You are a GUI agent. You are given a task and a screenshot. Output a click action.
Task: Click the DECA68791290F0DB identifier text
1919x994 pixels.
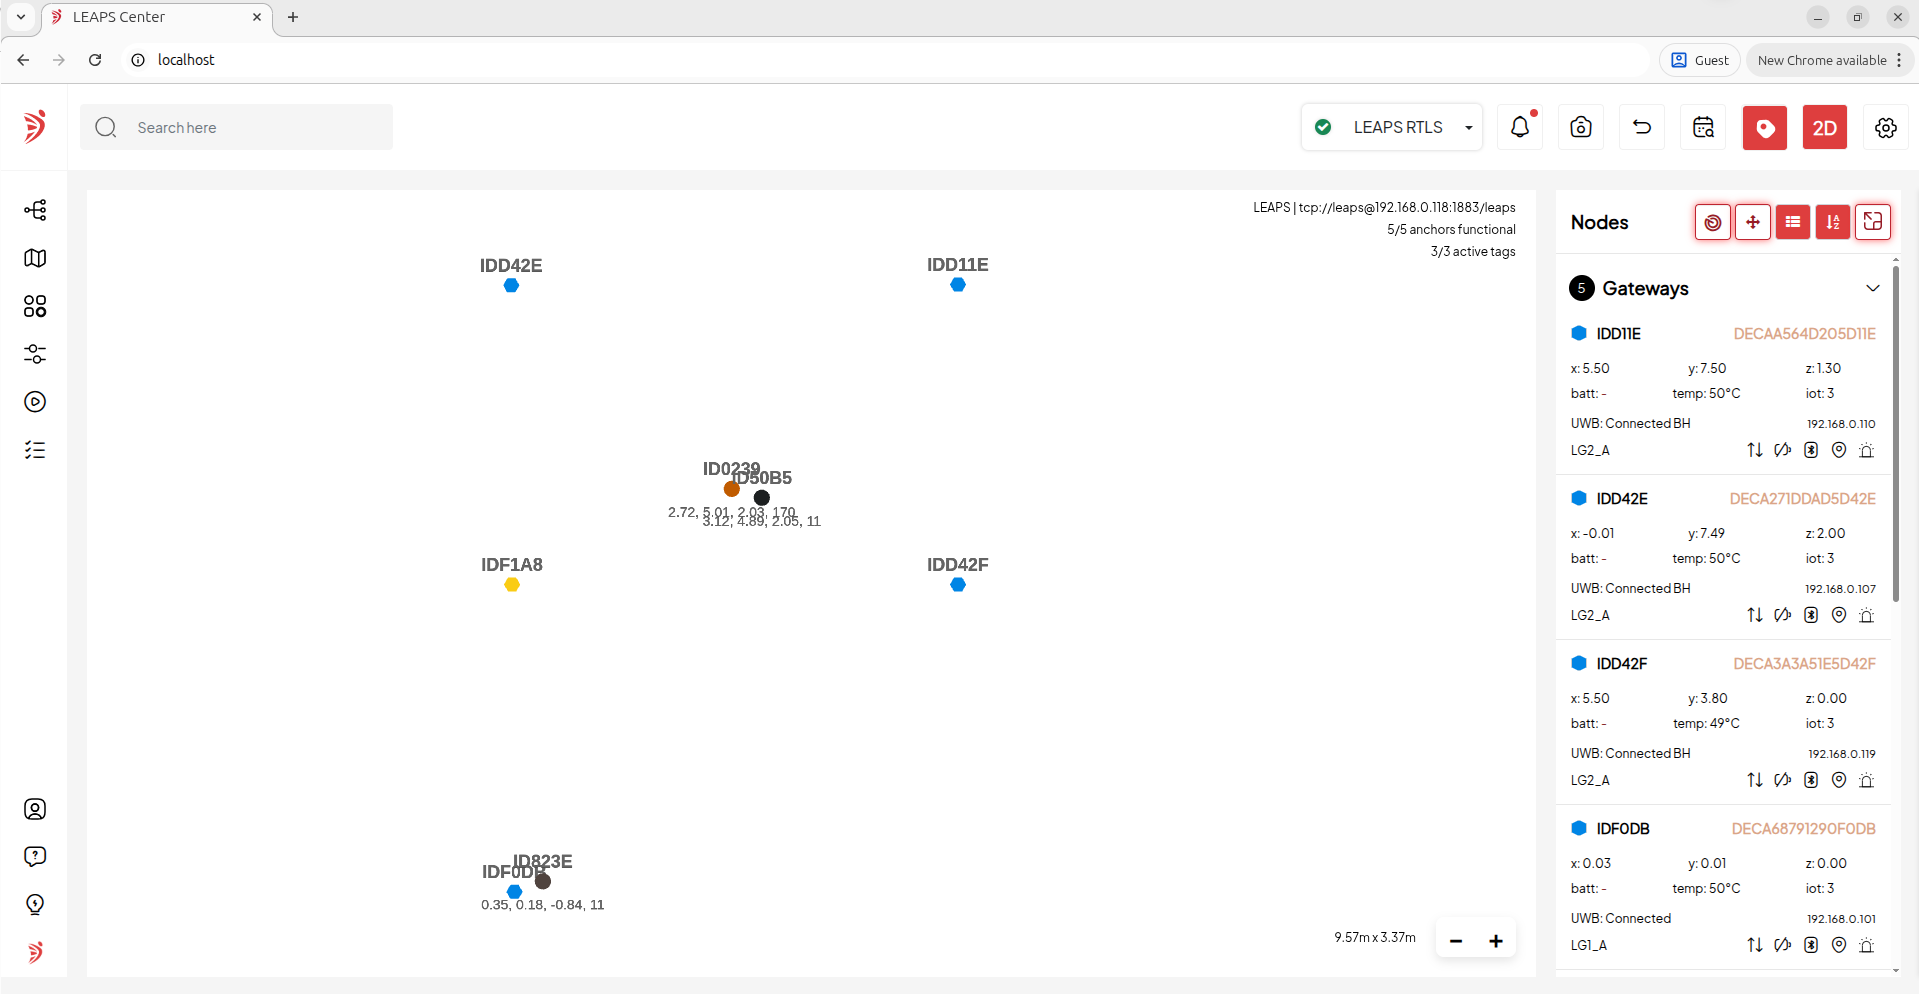point(1804,829)
